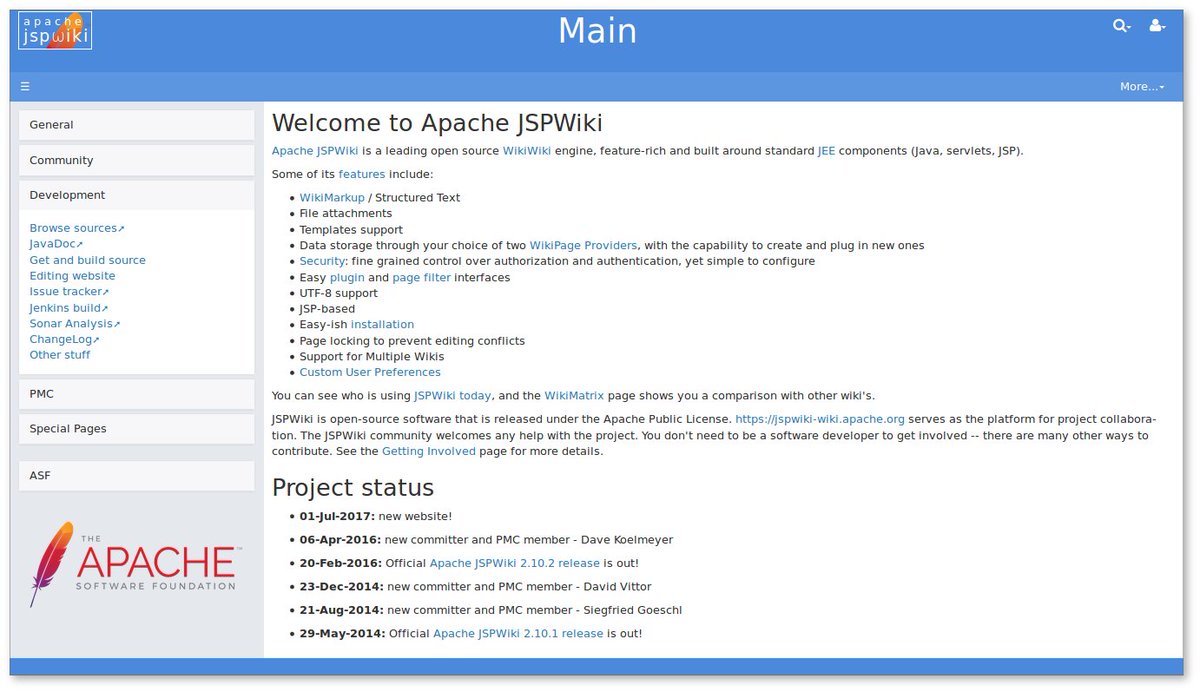The image size is (1200, 692).
Task: Expand the ASF sidebar section
Action: click(x=137, y=476)
